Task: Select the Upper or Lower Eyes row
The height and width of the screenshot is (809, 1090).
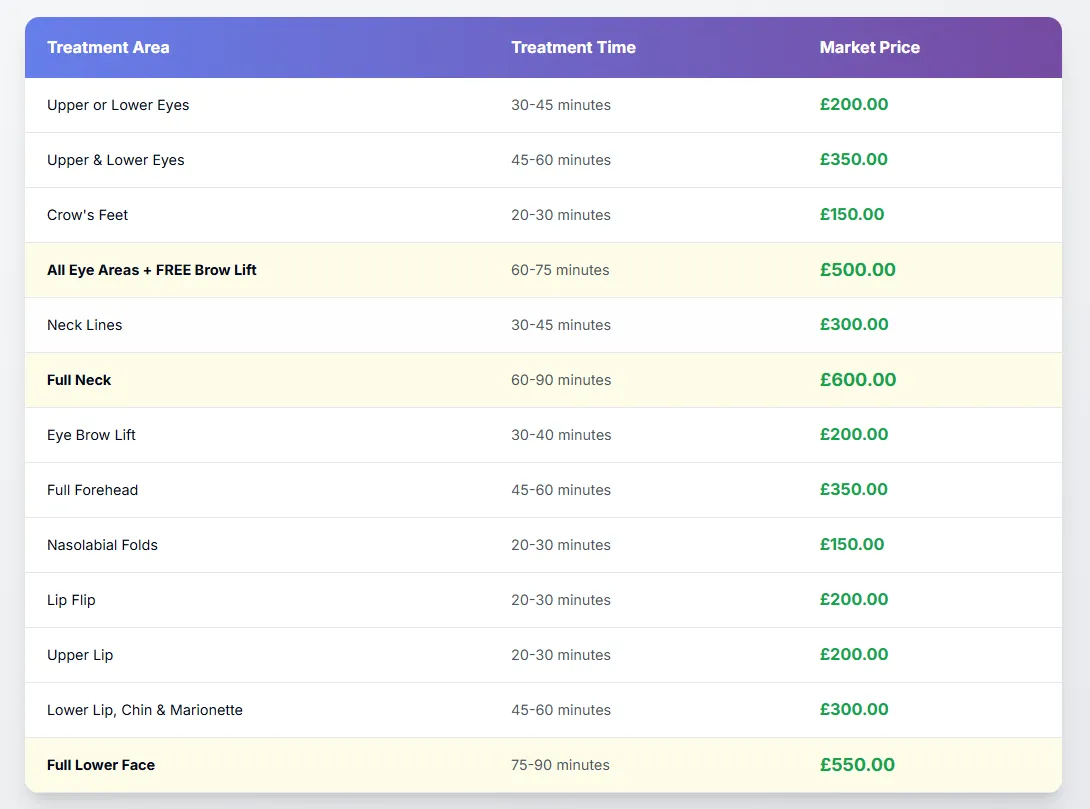Action: tap(118, 105)
